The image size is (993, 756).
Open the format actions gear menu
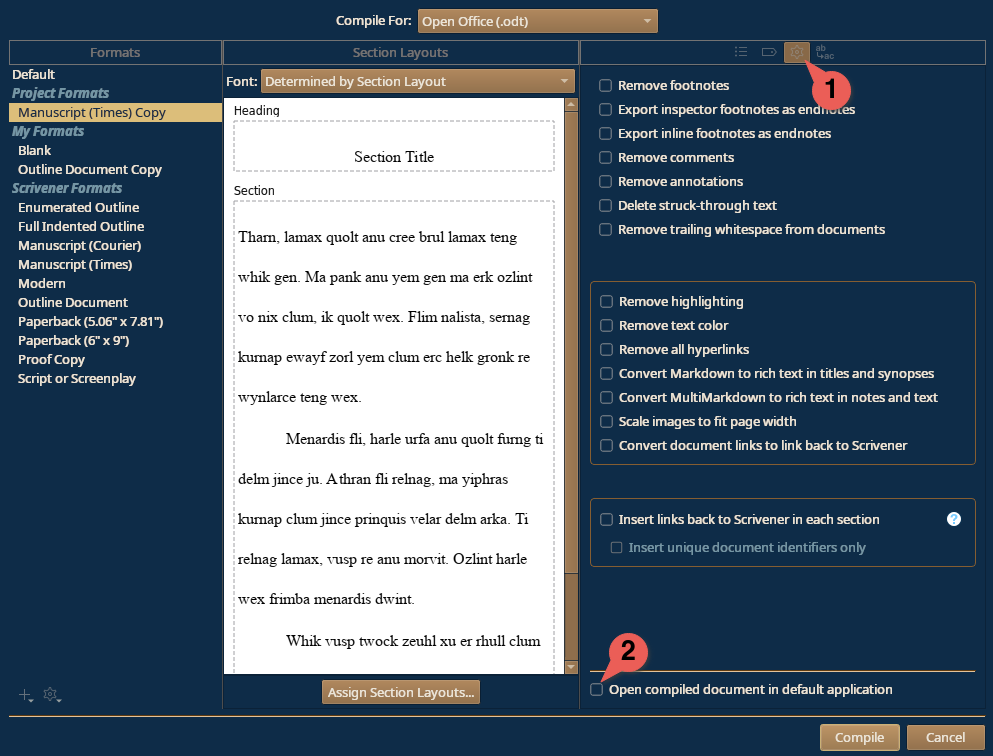[x=52, y=695]
